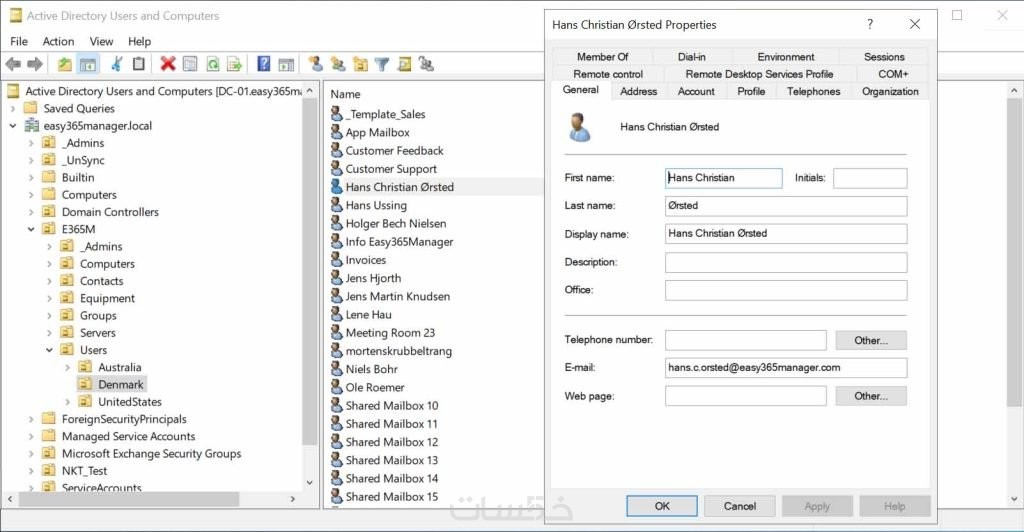Click the Forward arrow toolbar icon
The image size is (1024, 532).
point(35,64)
